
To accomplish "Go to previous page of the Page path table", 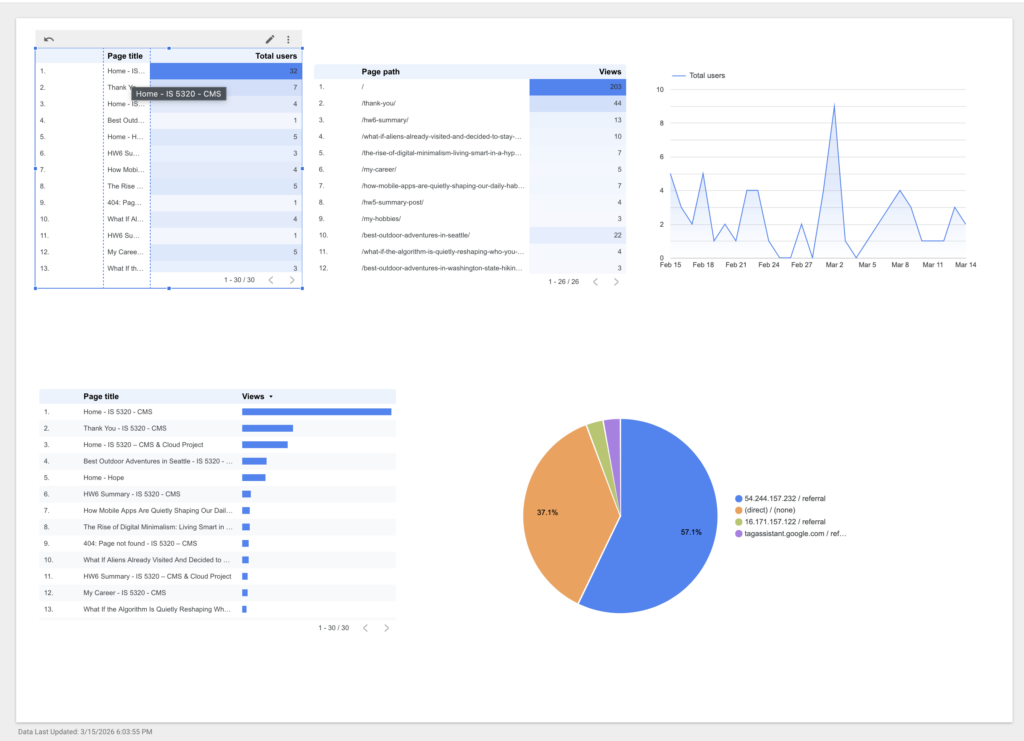I will point(595,282).
